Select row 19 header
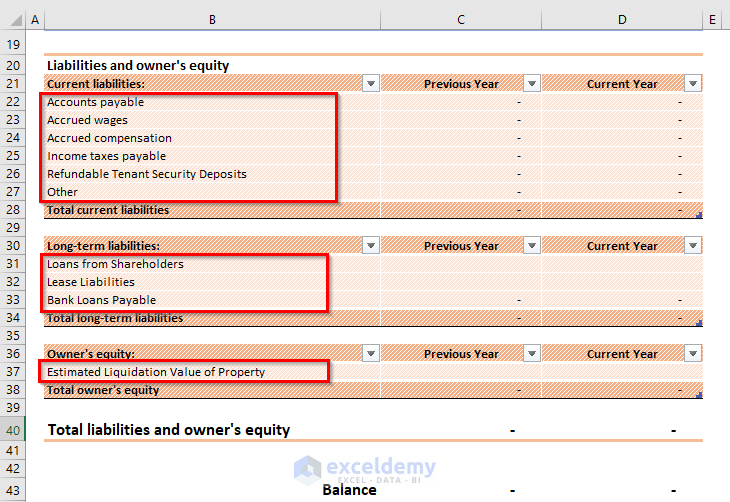The height and width of the screenshot is (502, 730). coord(13,45)
